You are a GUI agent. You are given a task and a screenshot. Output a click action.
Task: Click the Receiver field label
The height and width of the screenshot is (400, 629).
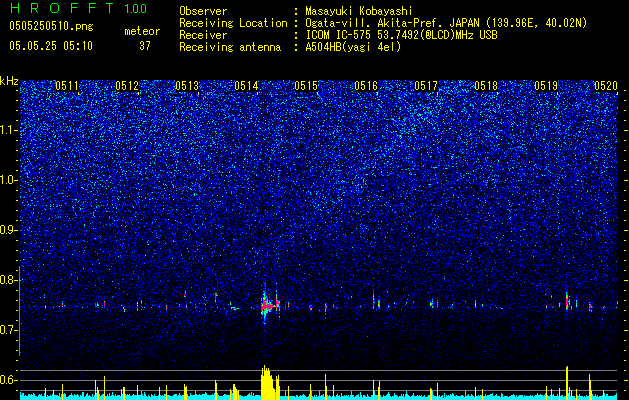203,35
